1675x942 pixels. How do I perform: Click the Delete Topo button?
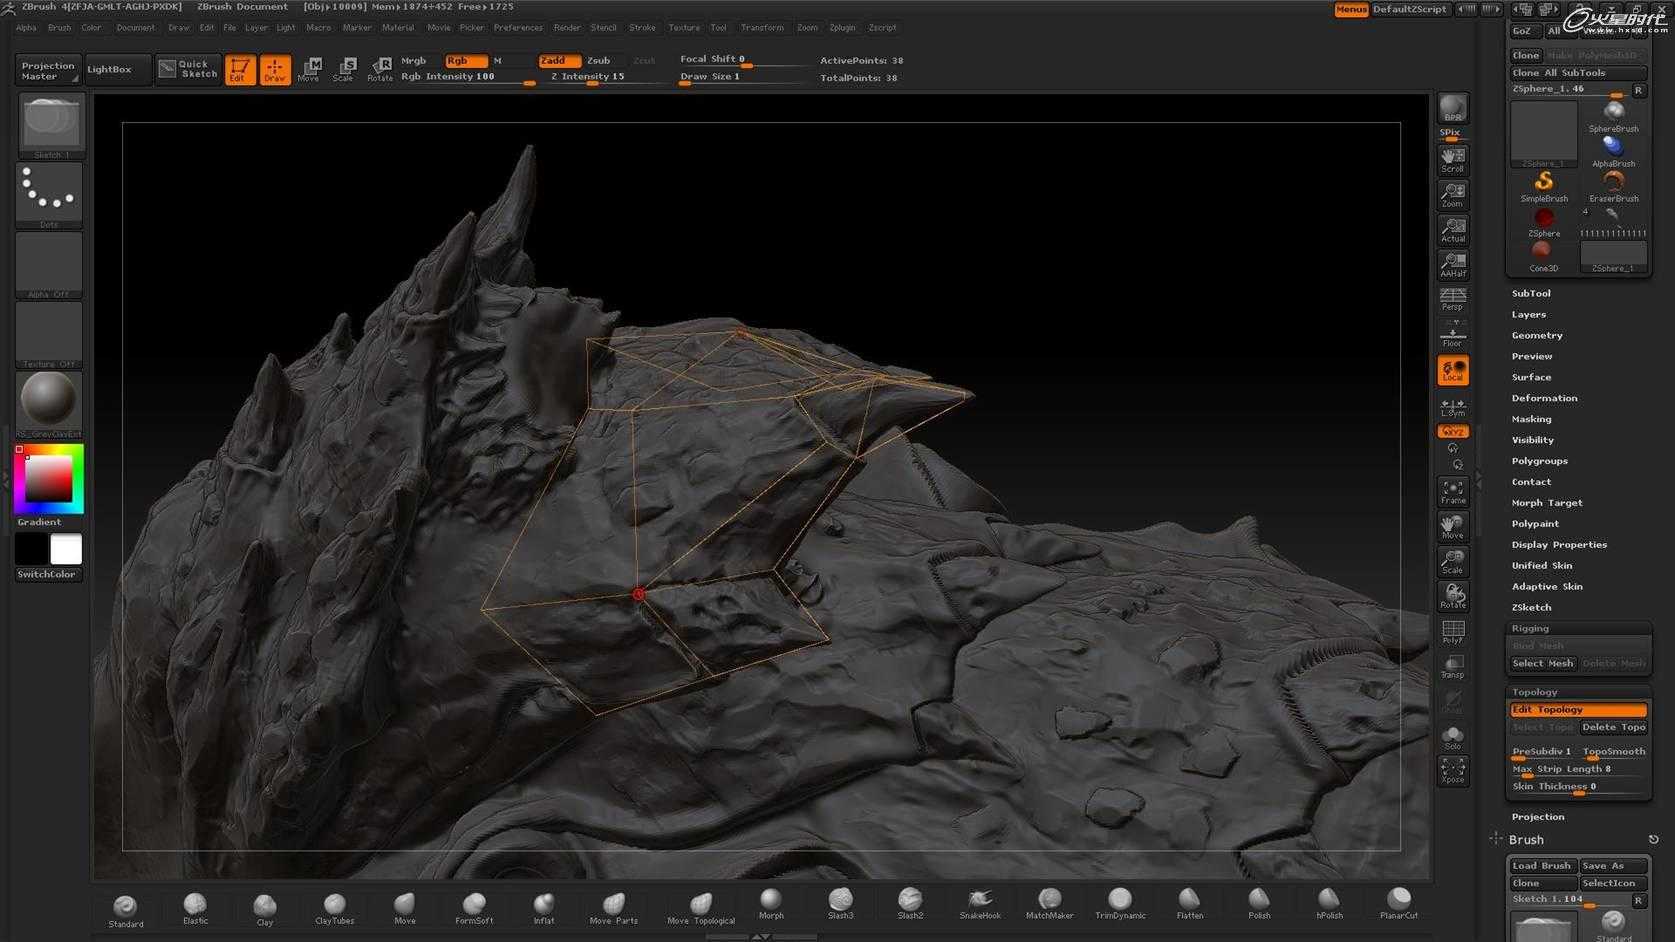(x=1612, y=728)
